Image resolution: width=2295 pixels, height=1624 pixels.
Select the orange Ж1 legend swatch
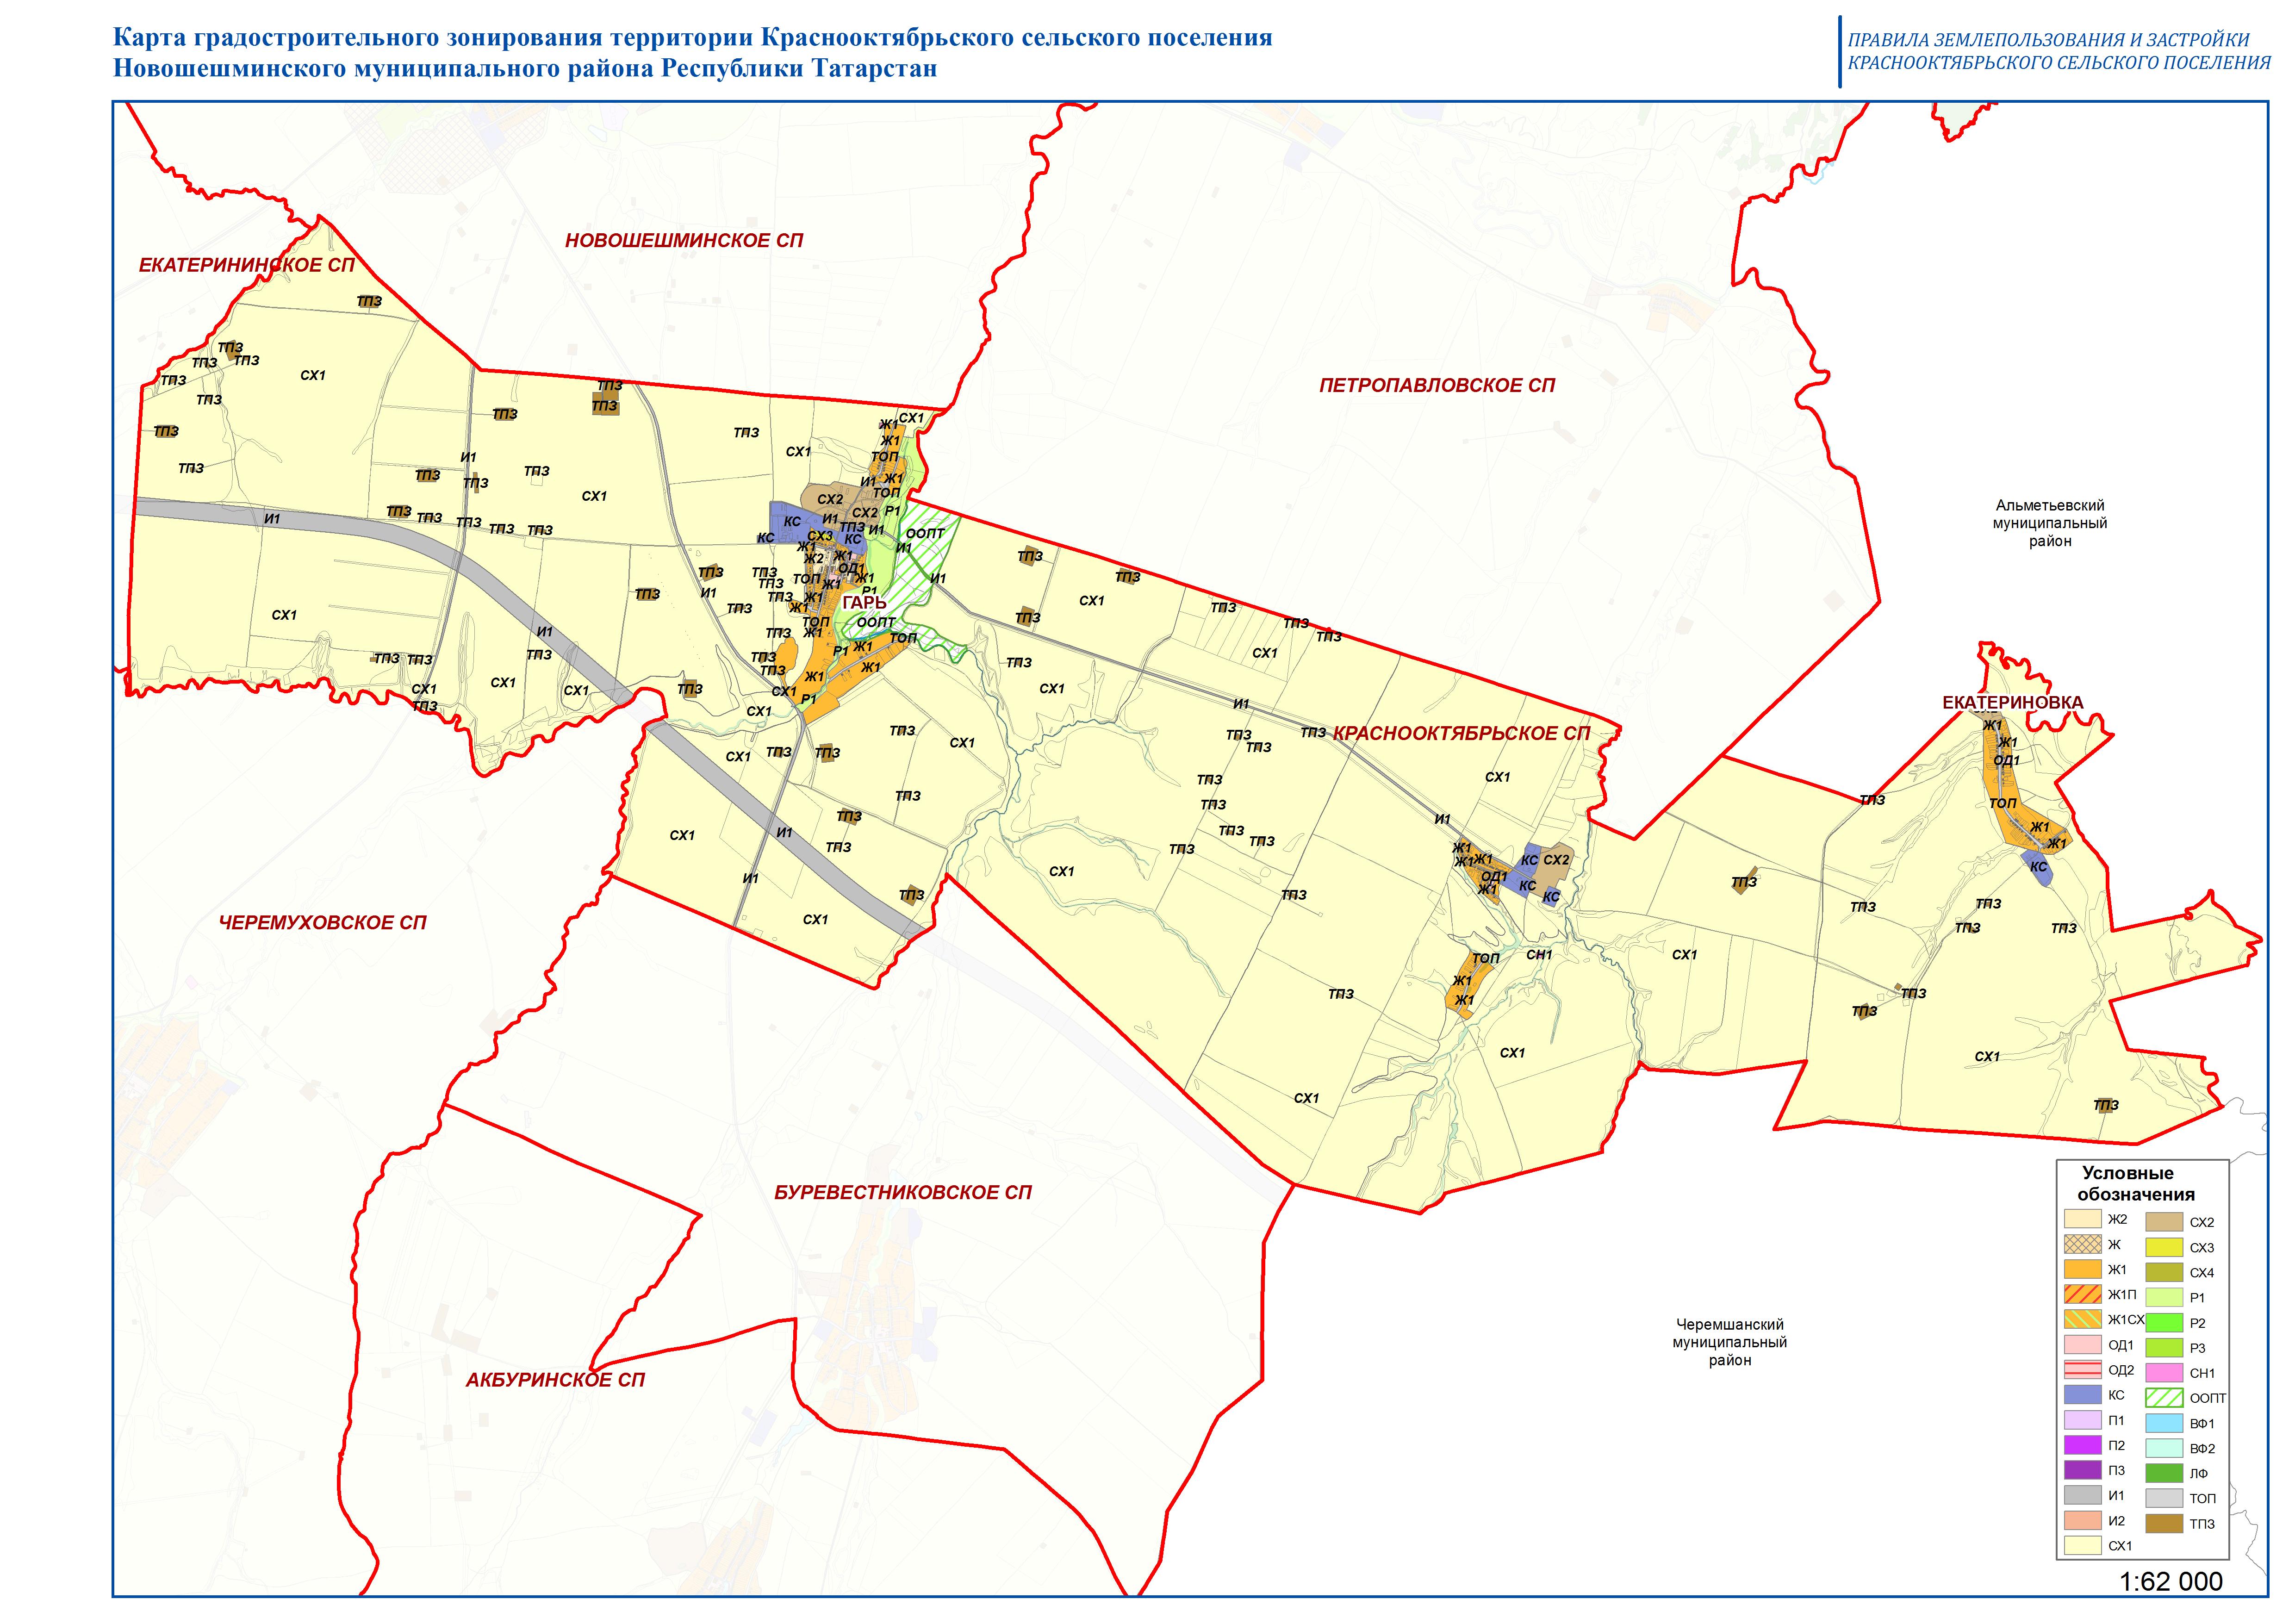pos(2082,1269)
